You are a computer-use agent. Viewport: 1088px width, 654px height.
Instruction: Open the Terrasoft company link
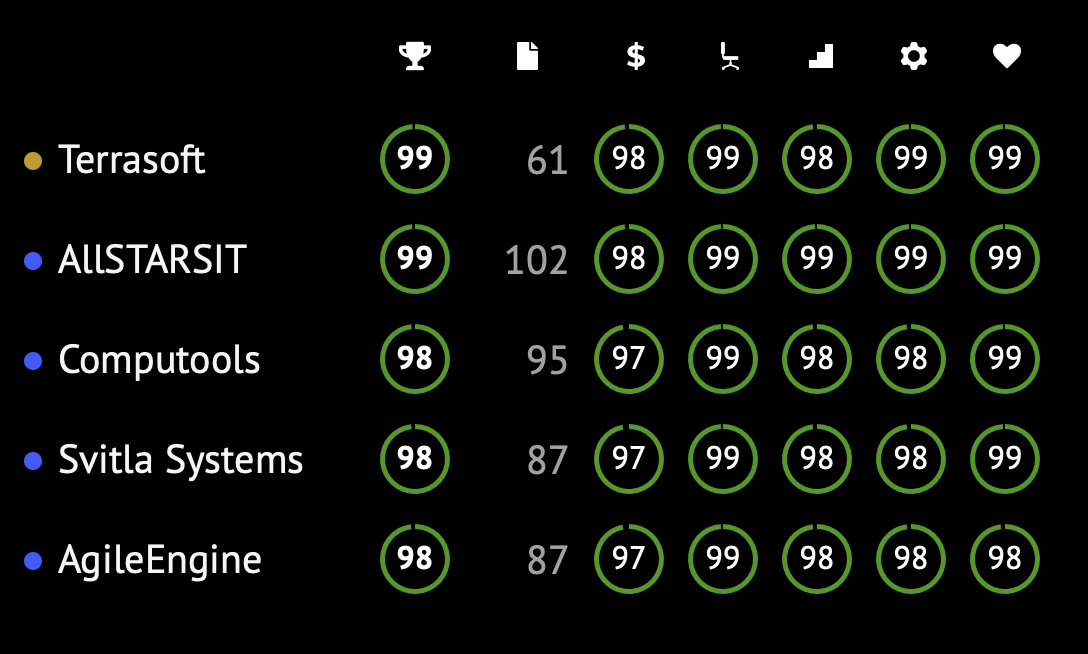click(x=131, y=160)
